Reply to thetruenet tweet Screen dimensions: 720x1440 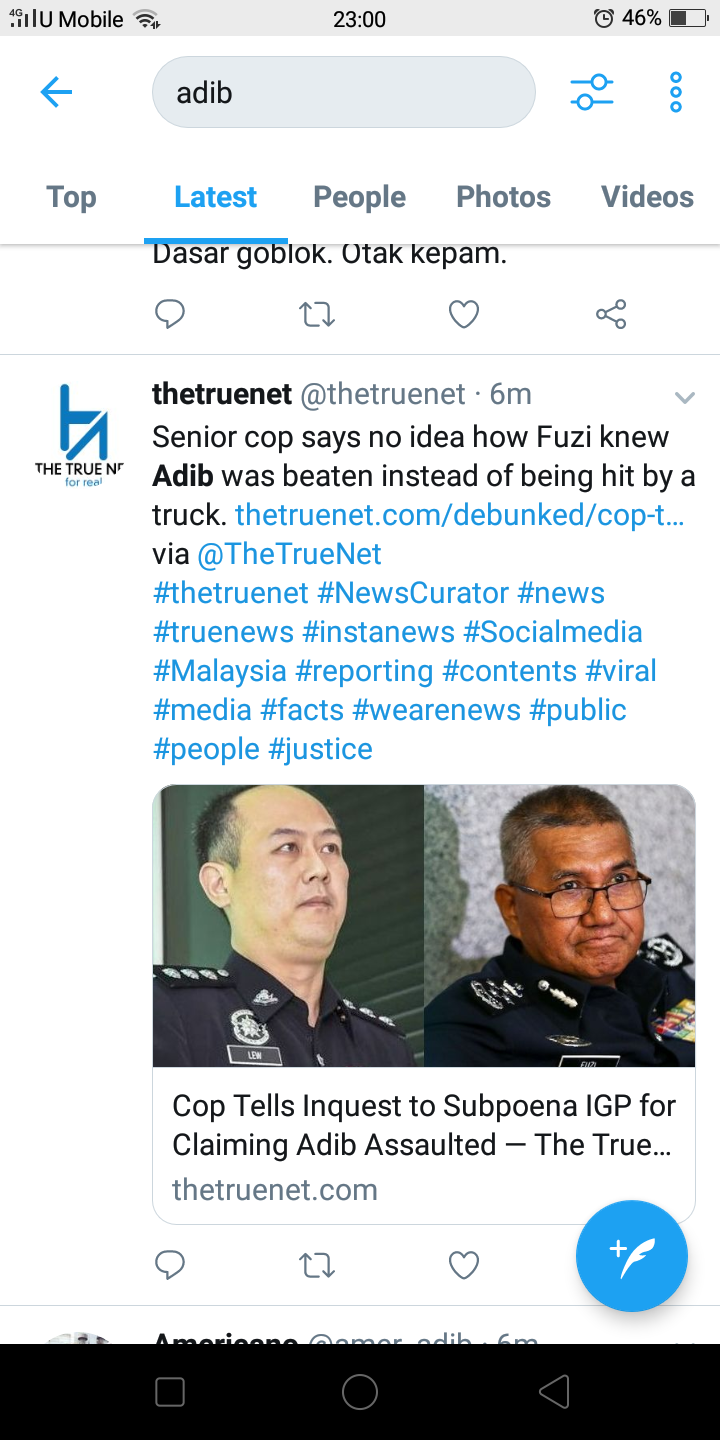click(170, 1265)
